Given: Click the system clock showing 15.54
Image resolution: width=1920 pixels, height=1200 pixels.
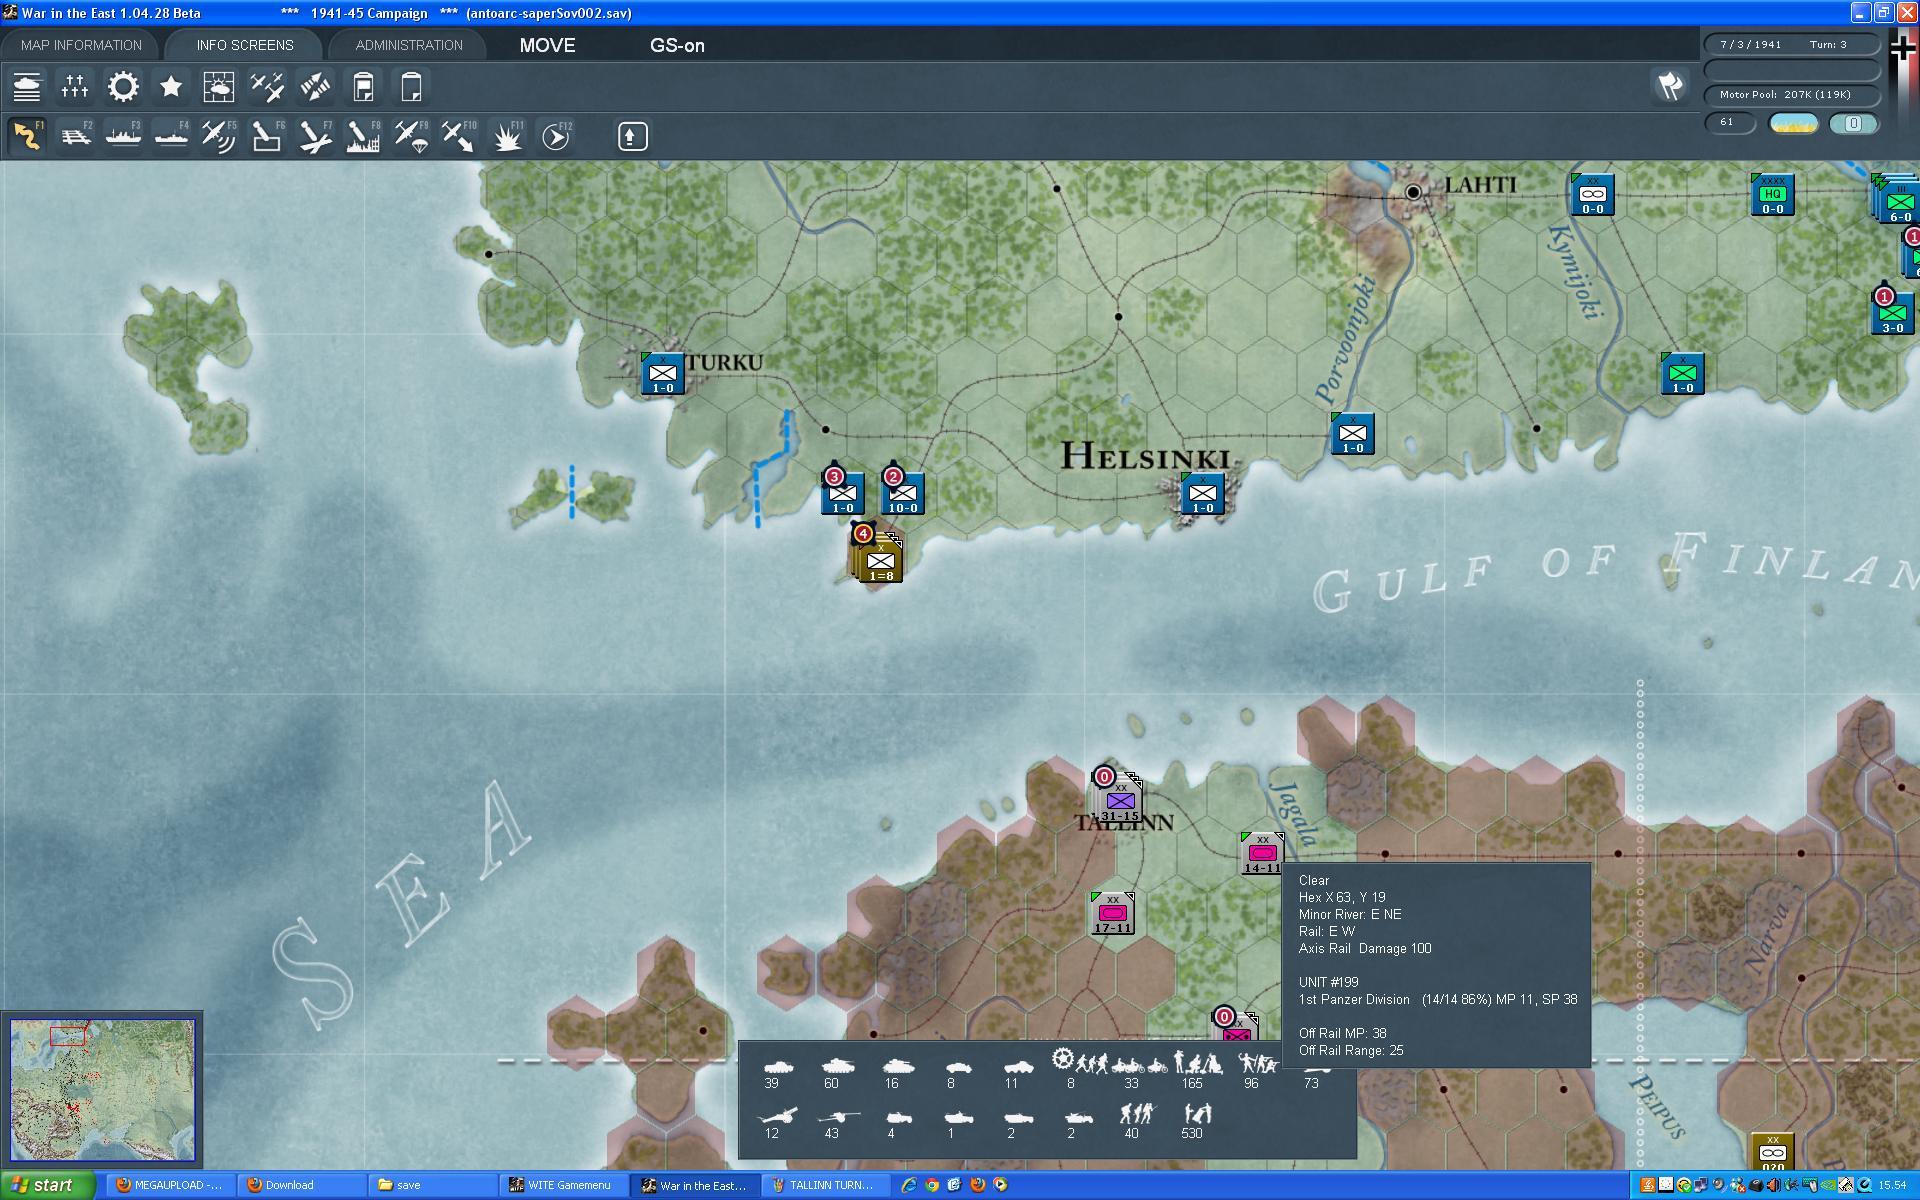Looking at the screenshot, I should (1892, 1185).
